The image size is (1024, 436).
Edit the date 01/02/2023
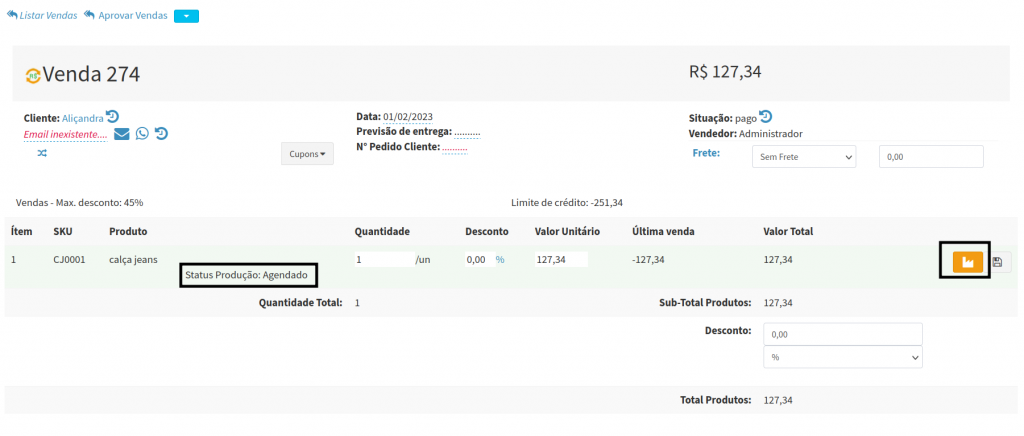click(408, 117)
